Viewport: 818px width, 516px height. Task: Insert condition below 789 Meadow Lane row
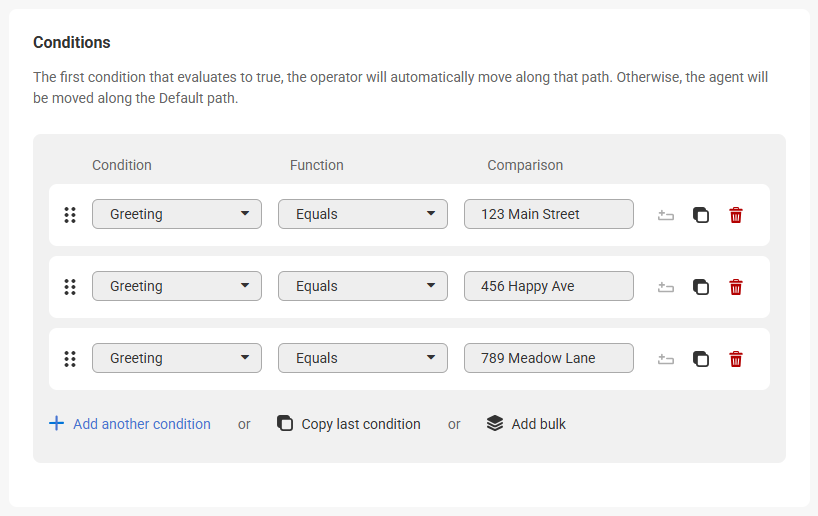[666, 359]
